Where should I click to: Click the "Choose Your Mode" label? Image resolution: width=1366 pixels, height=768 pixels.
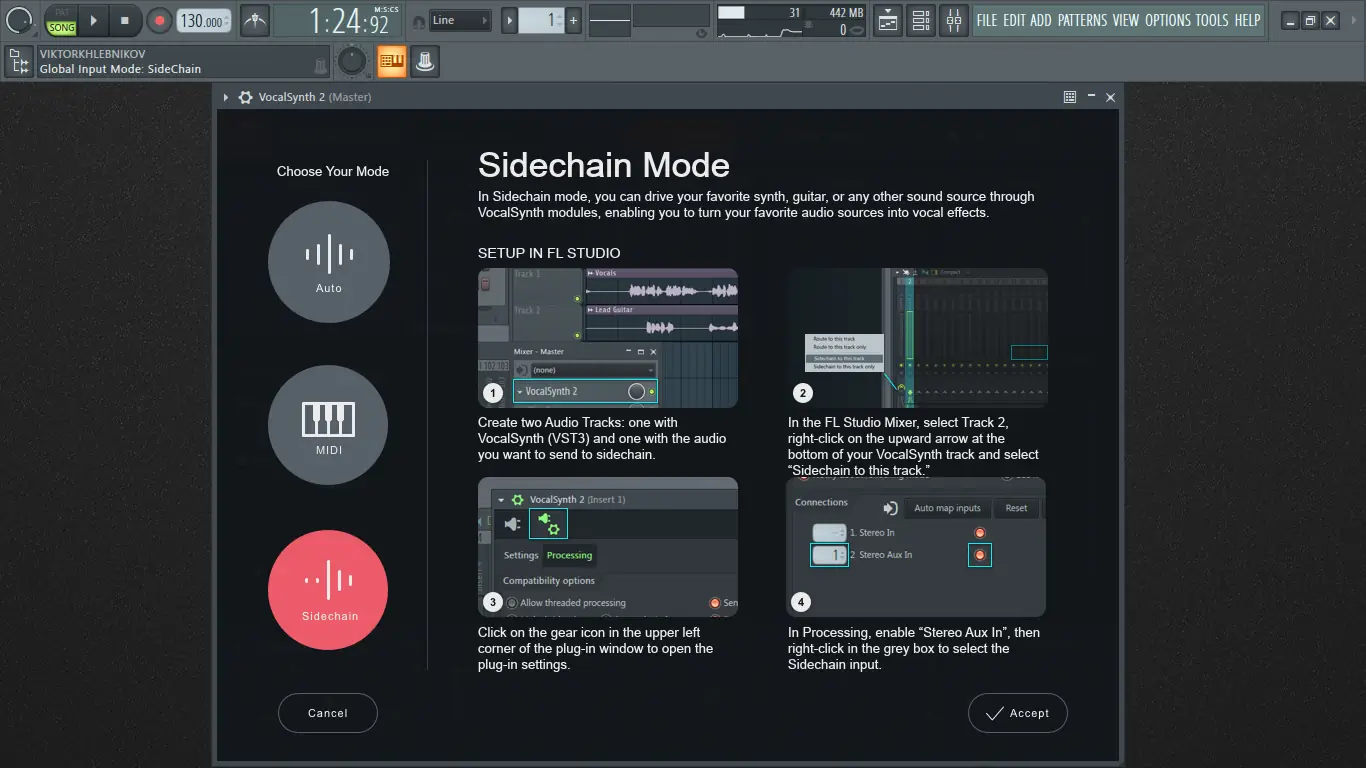coord(333,171)
